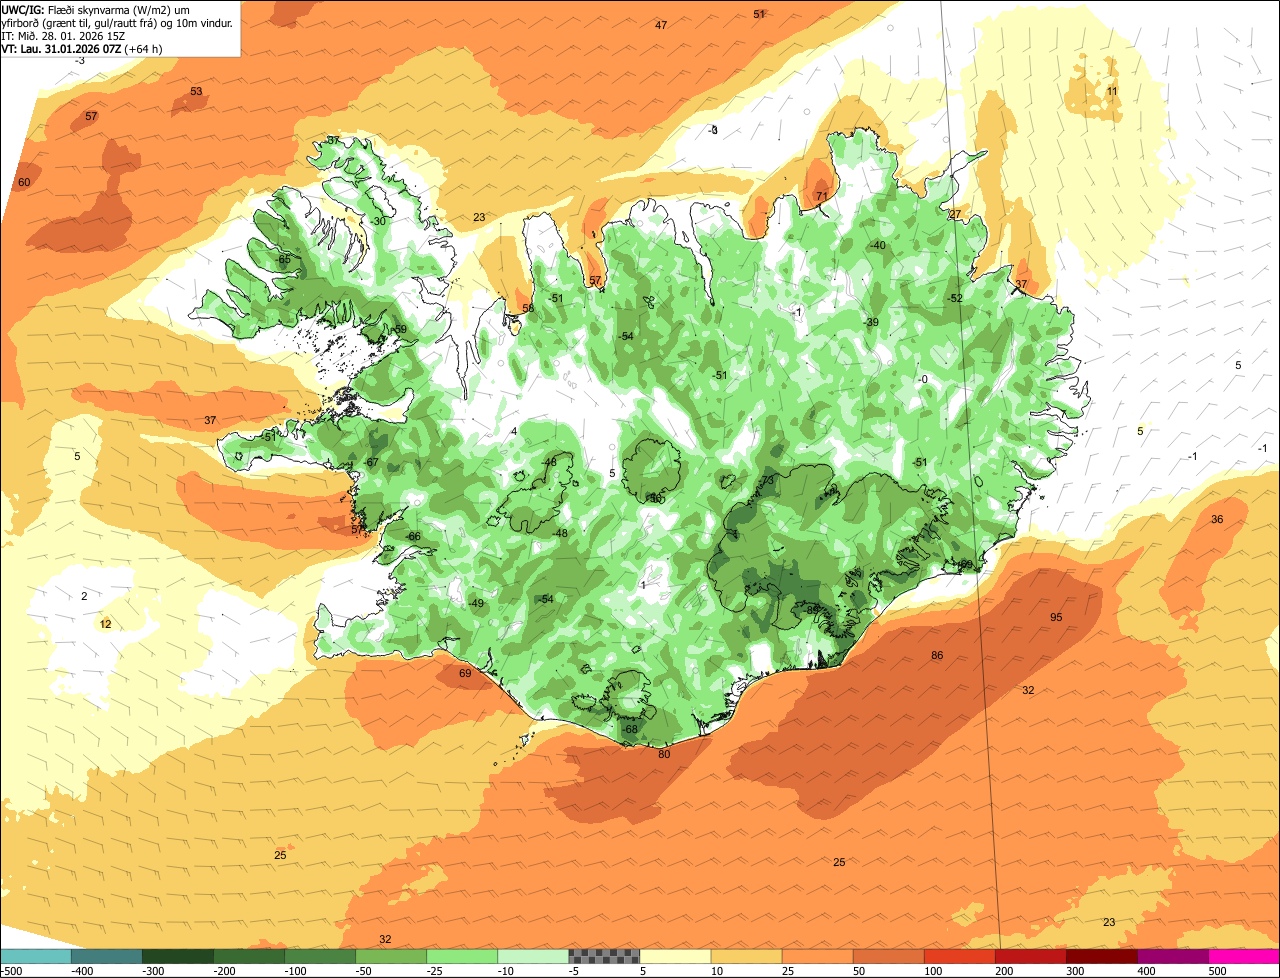
Task: Click the map value '-73'
Action: click(x=767, y=481)
